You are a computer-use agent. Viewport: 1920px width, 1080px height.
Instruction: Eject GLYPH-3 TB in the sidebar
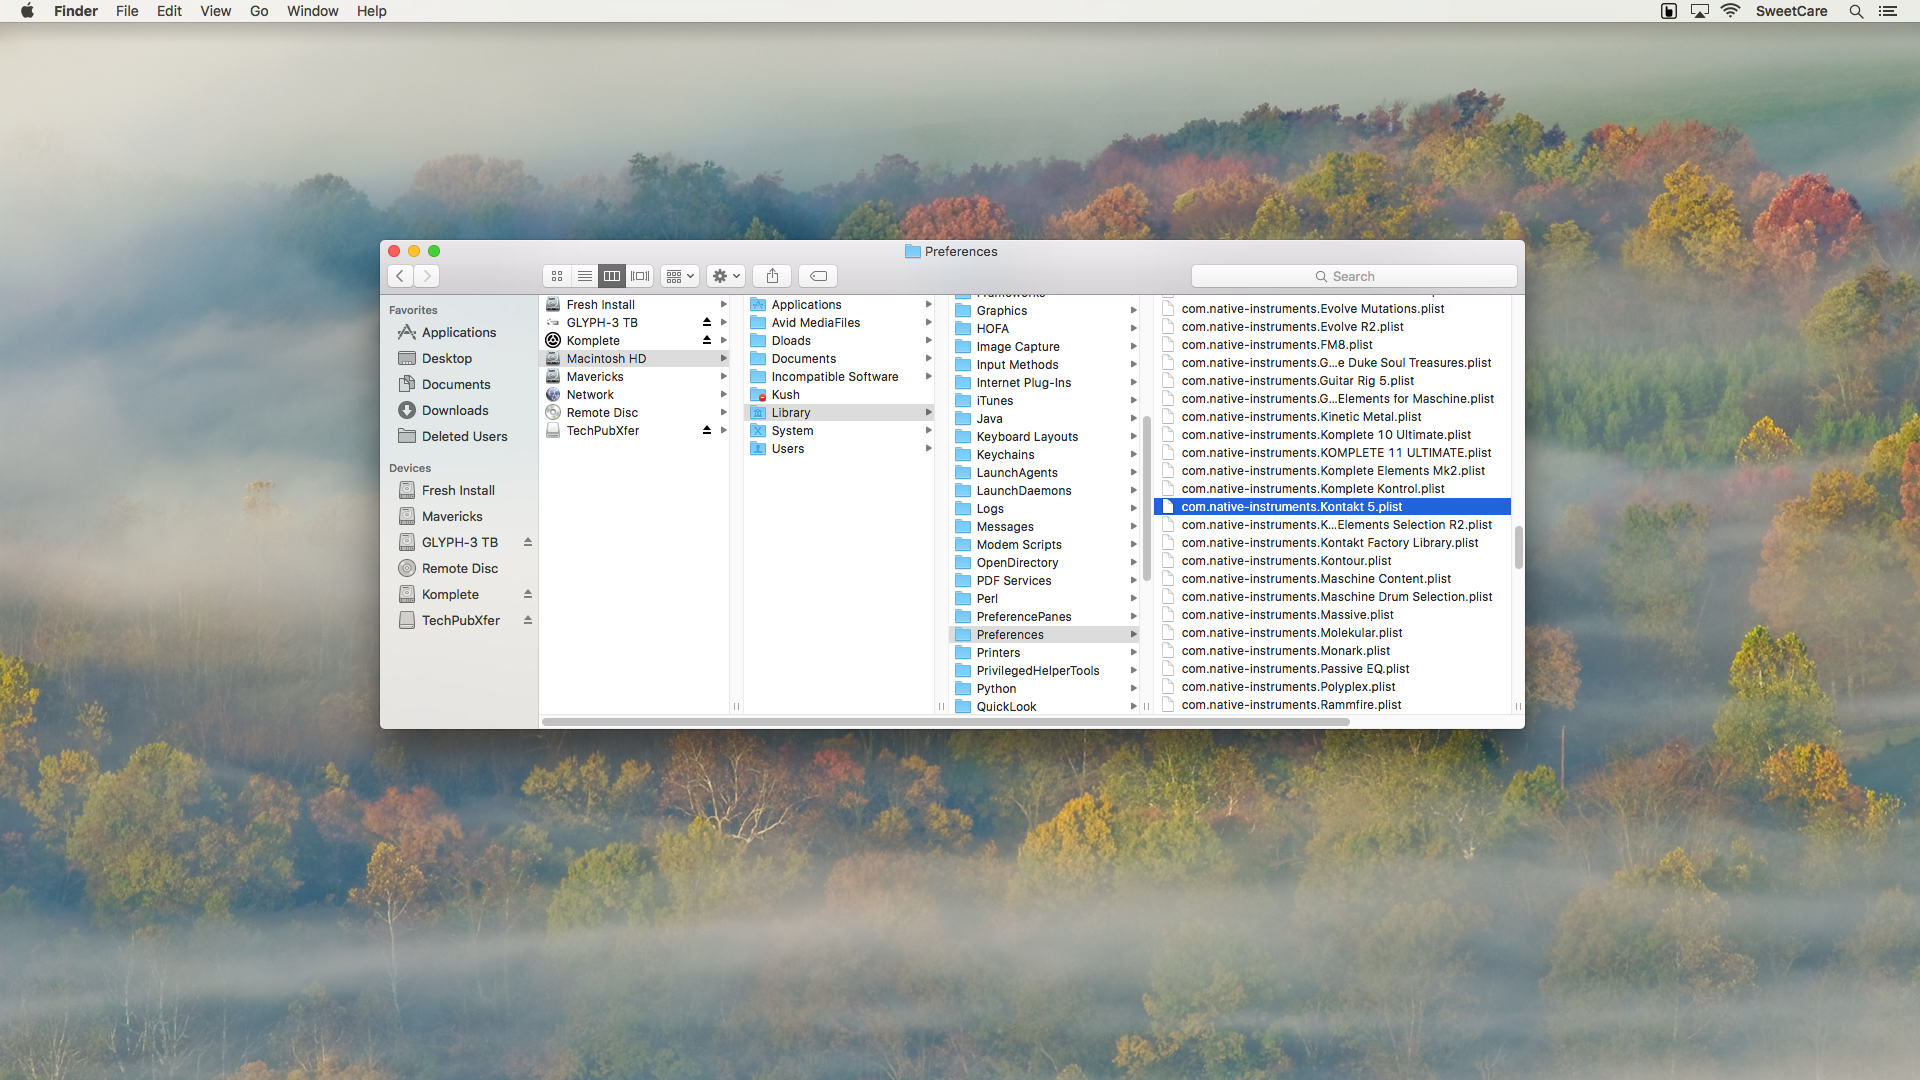click(528, 542)
